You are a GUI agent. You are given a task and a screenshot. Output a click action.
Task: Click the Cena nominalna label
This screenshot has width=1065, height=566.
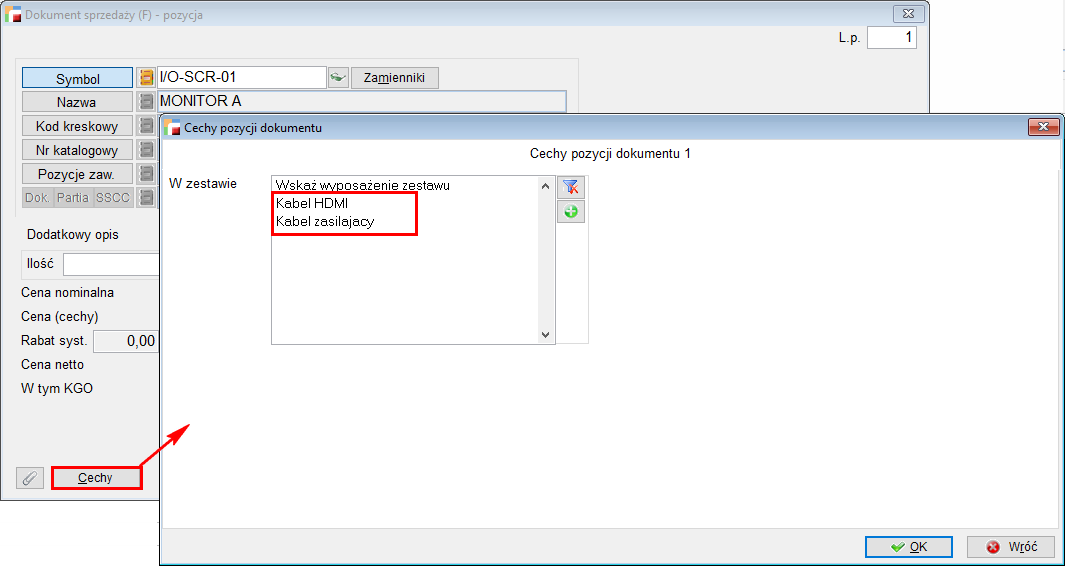(67, 293)
